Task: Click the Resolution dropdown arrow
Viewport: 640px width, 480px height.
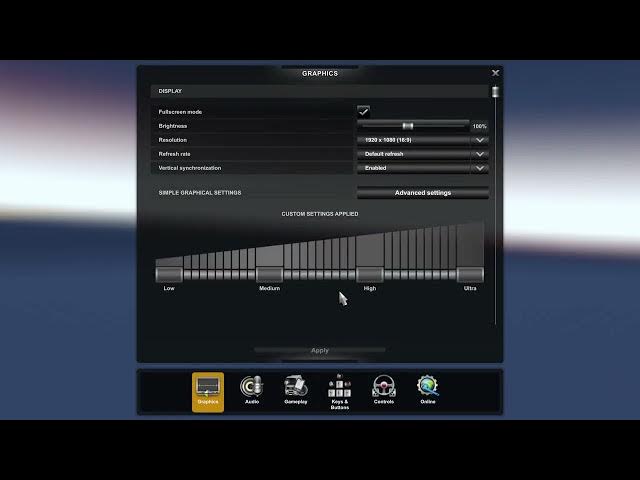Action: pyautogui.click(x=480, y=140)
